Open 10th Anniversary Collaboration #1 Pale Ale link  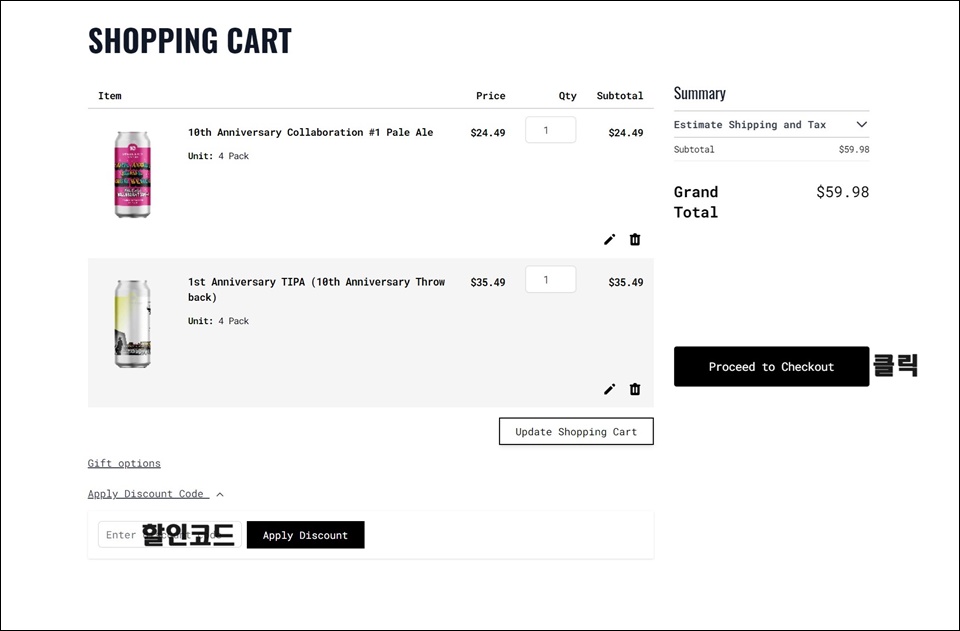(x=310, y=132)
